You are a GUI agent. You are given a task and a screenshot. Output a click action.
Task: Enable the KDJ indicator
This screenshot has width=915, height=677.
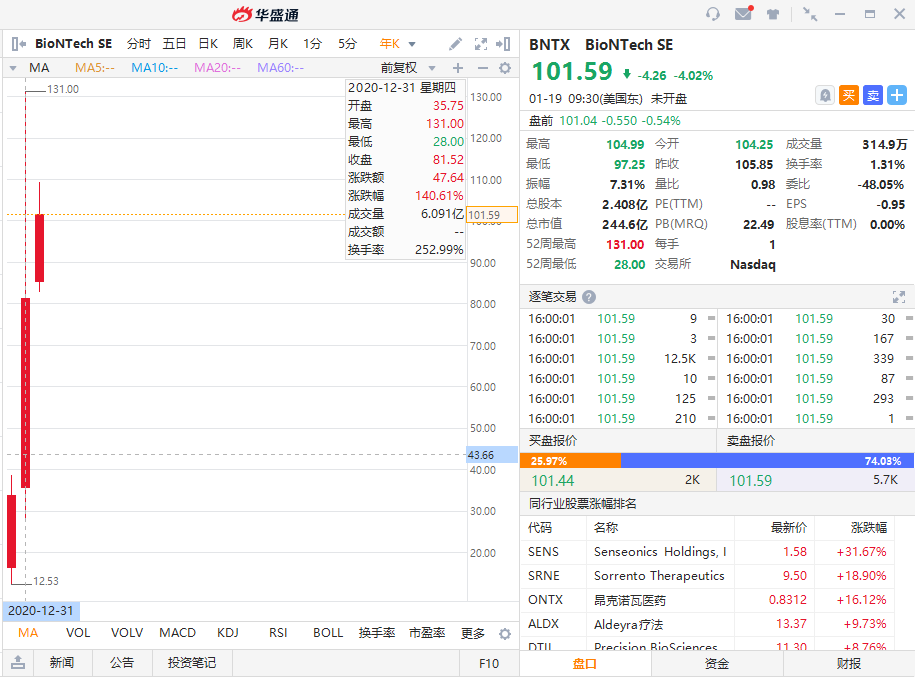tap(228, 633)
